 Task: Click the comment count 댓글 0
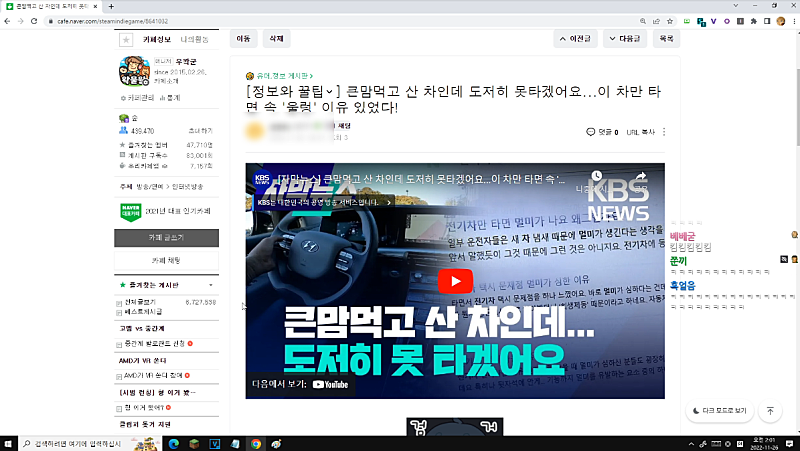[602, 132]
